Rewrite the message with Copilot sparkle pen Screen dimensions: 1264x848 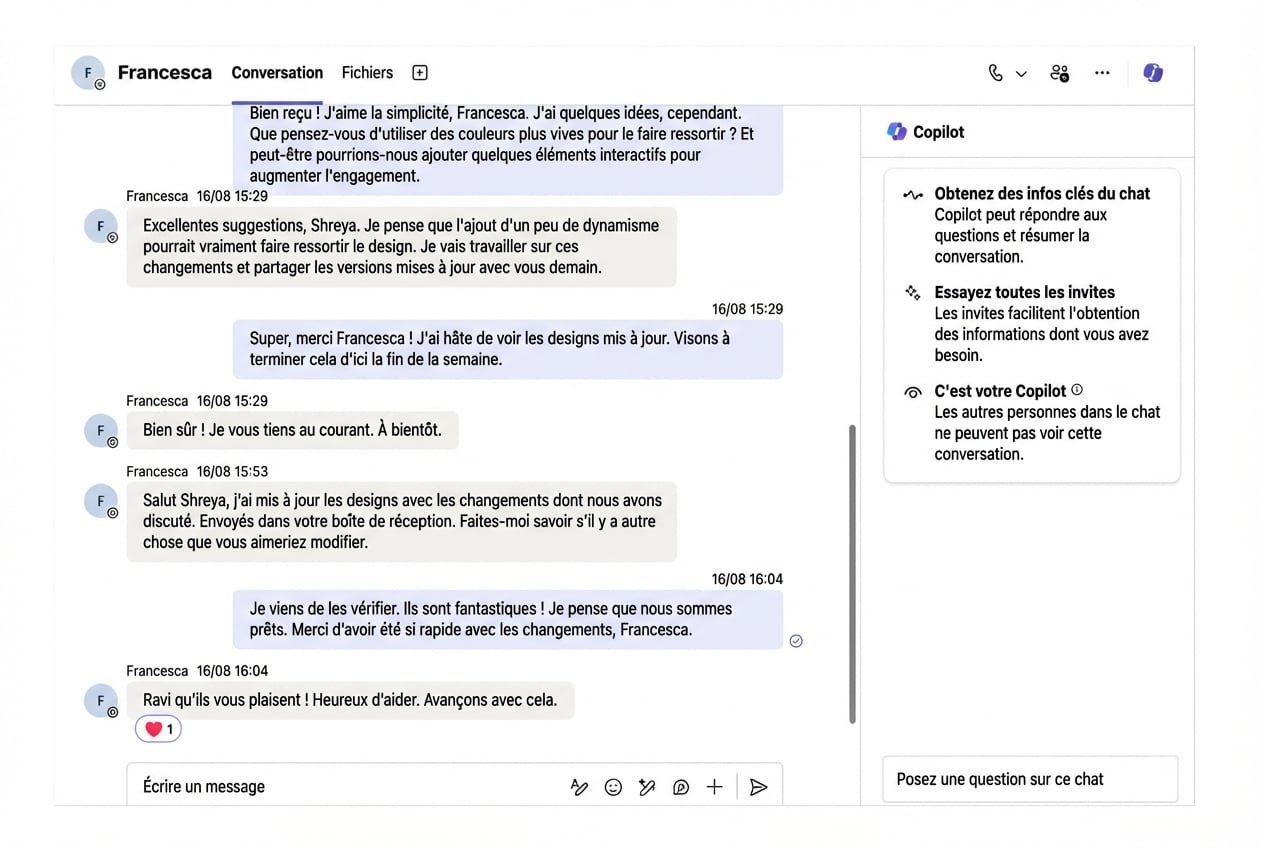(647, 787)
